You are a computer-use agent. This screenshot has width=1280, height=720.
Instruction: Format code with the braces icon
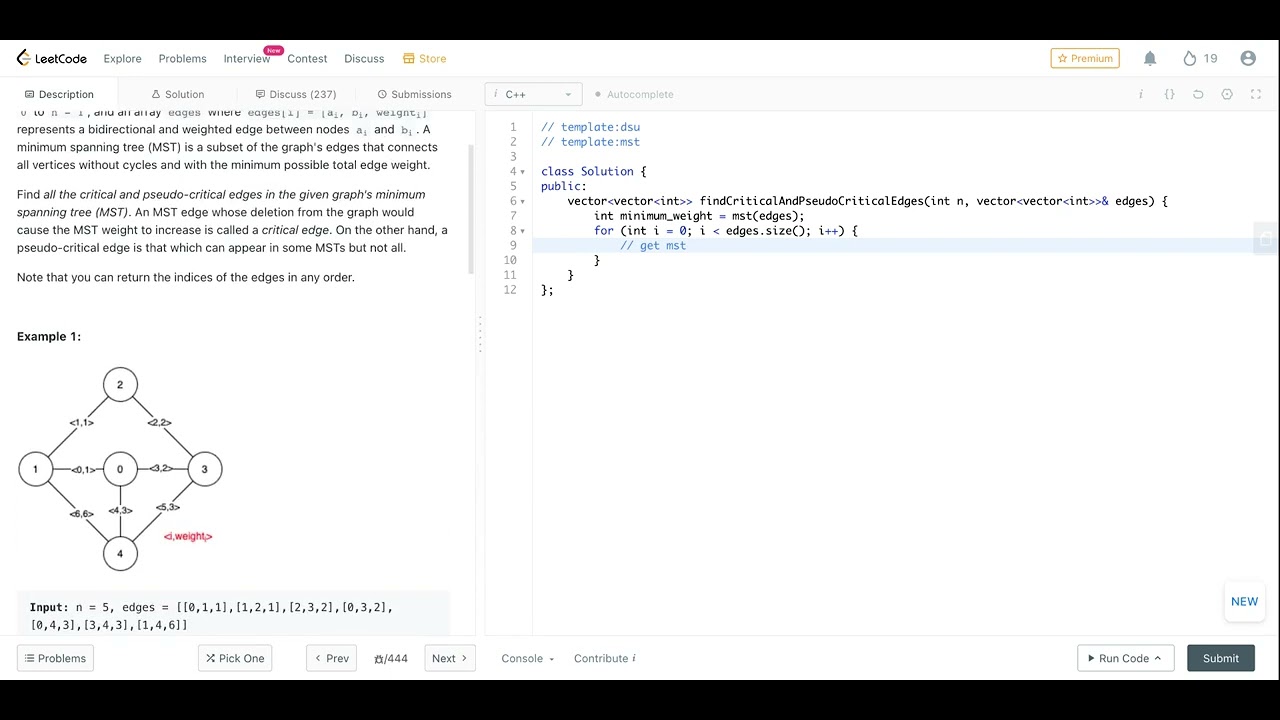point(1169,94)
